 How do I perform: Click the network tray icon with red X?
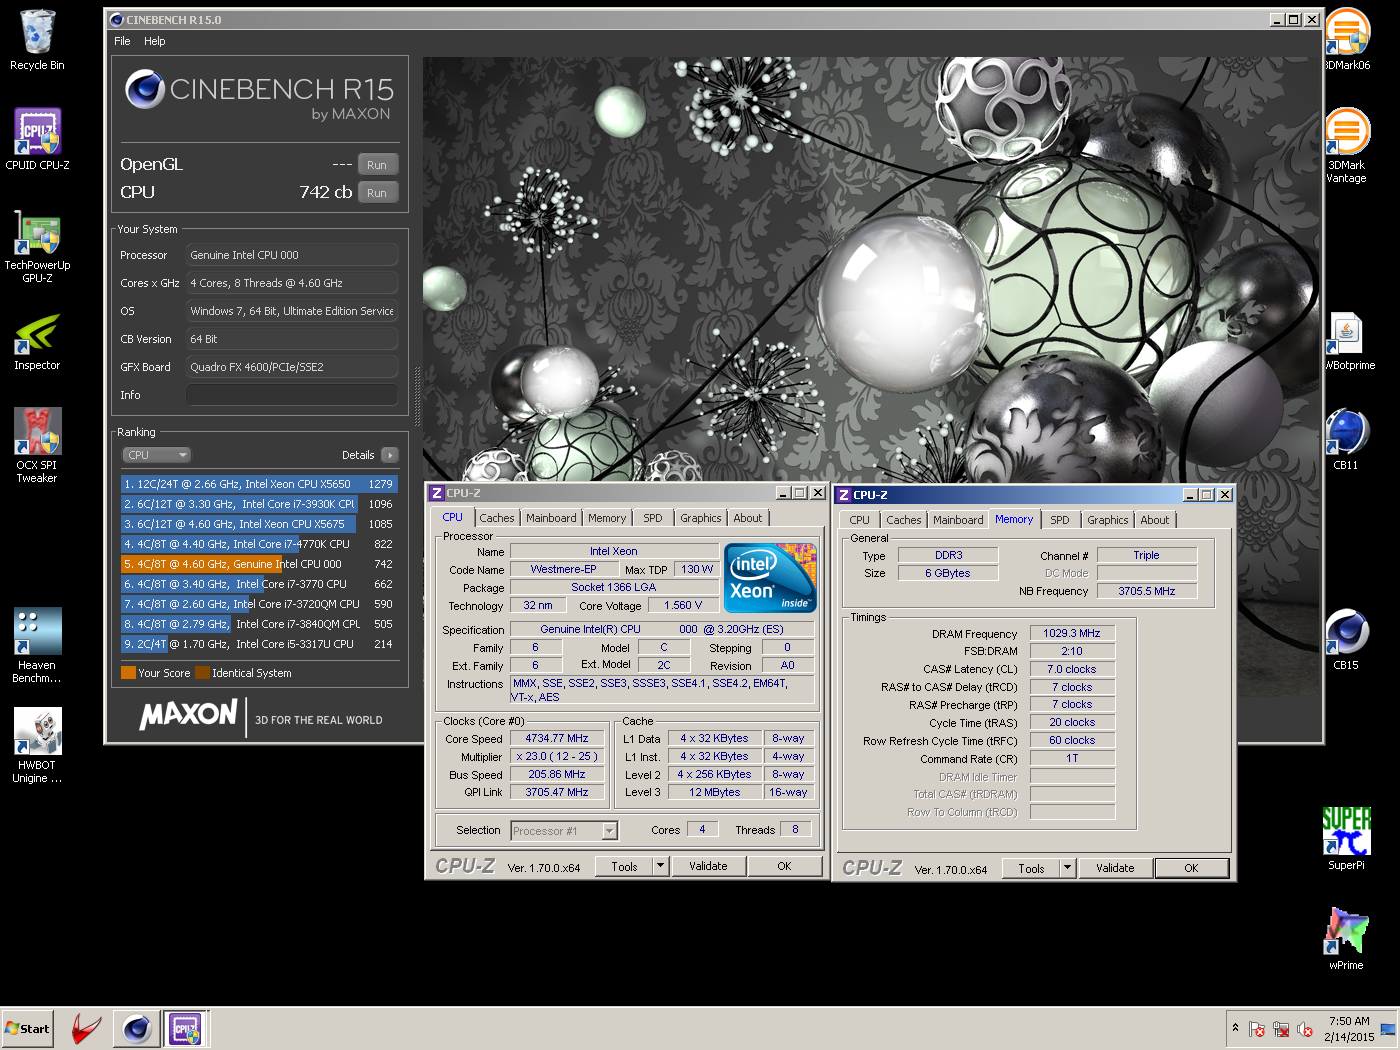pos(1281,1029)
